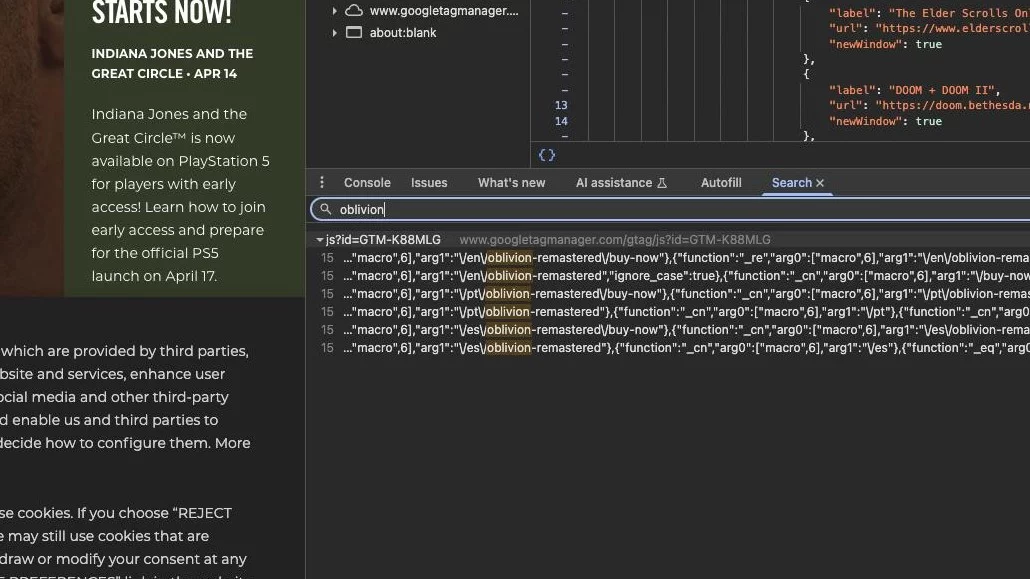The image size is (1030, 579).
Task: Click the about:blank frame icon
Action: click(x=354, y=32)
